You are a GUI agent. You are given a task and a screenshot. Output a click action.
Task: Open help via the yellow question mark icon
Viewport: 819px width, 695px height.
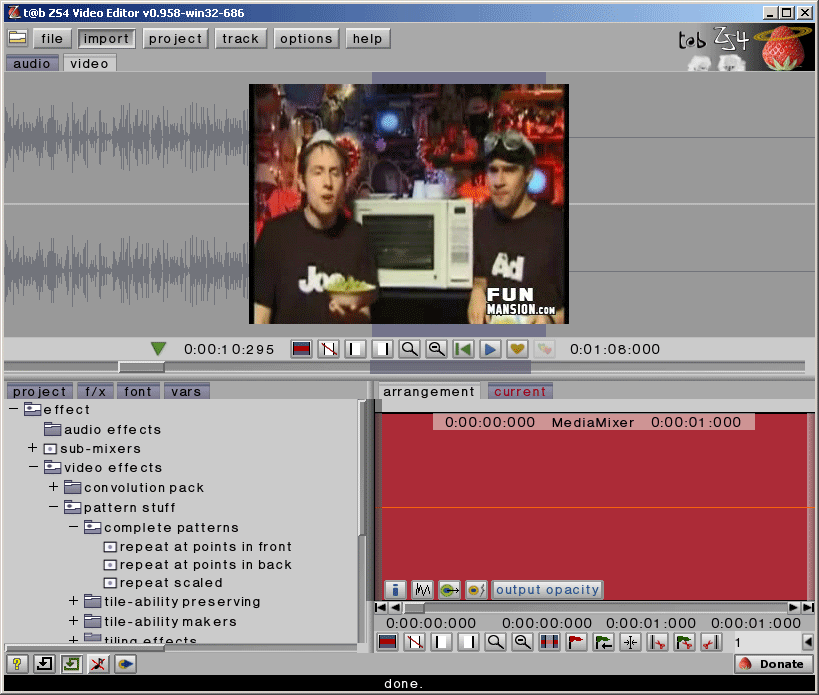point(16,664)
